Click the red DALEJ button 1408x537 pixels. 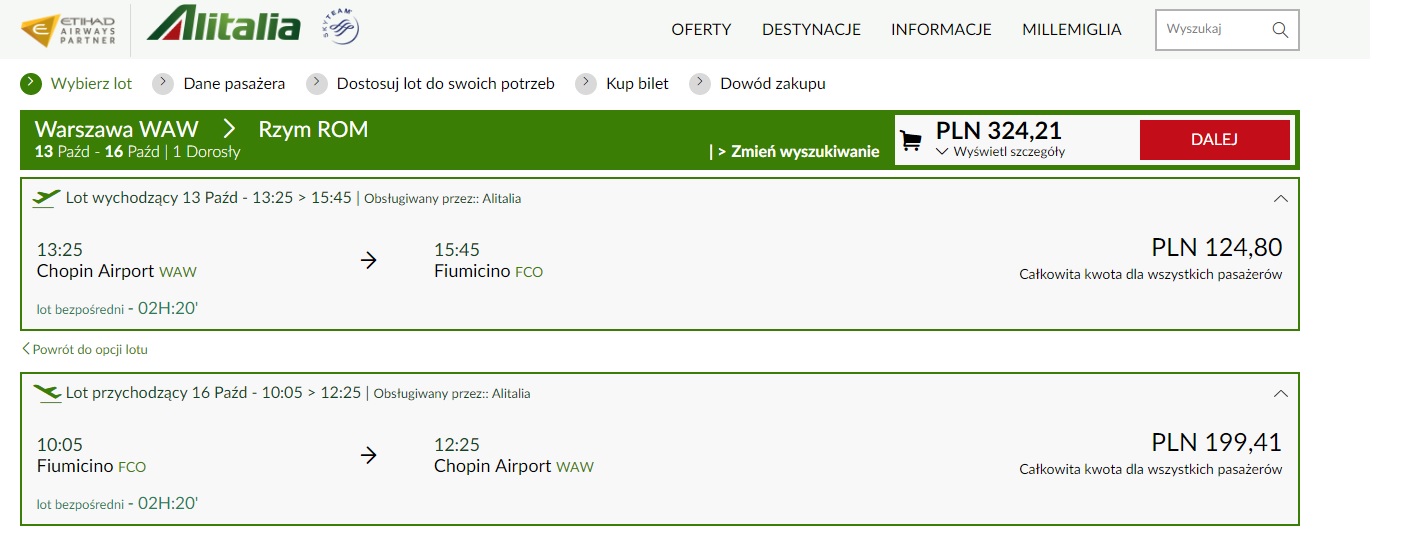click(1214, 140)
